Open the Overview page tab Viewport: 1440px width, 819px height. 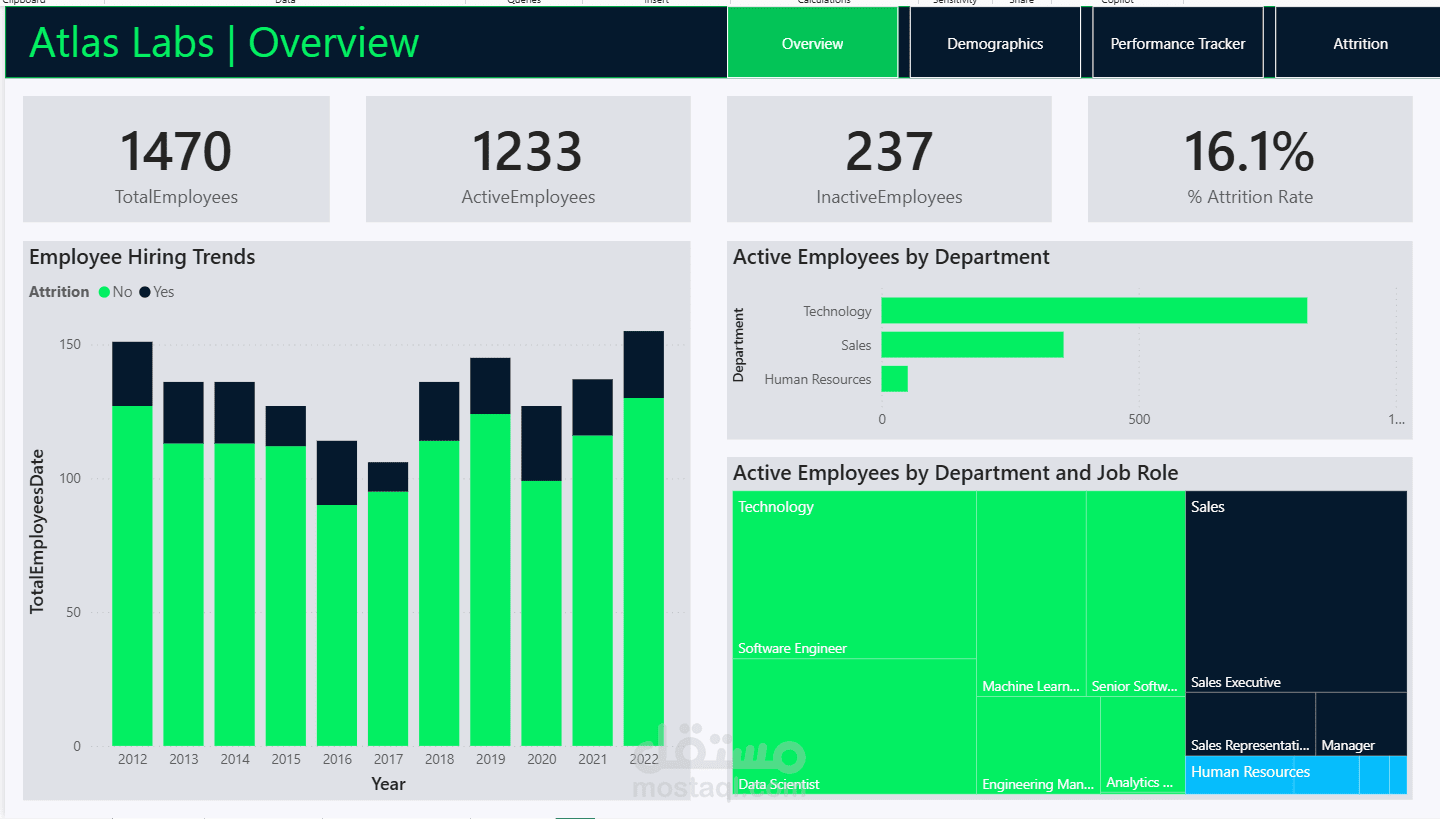pyautogui.click(x=812, y=43)
